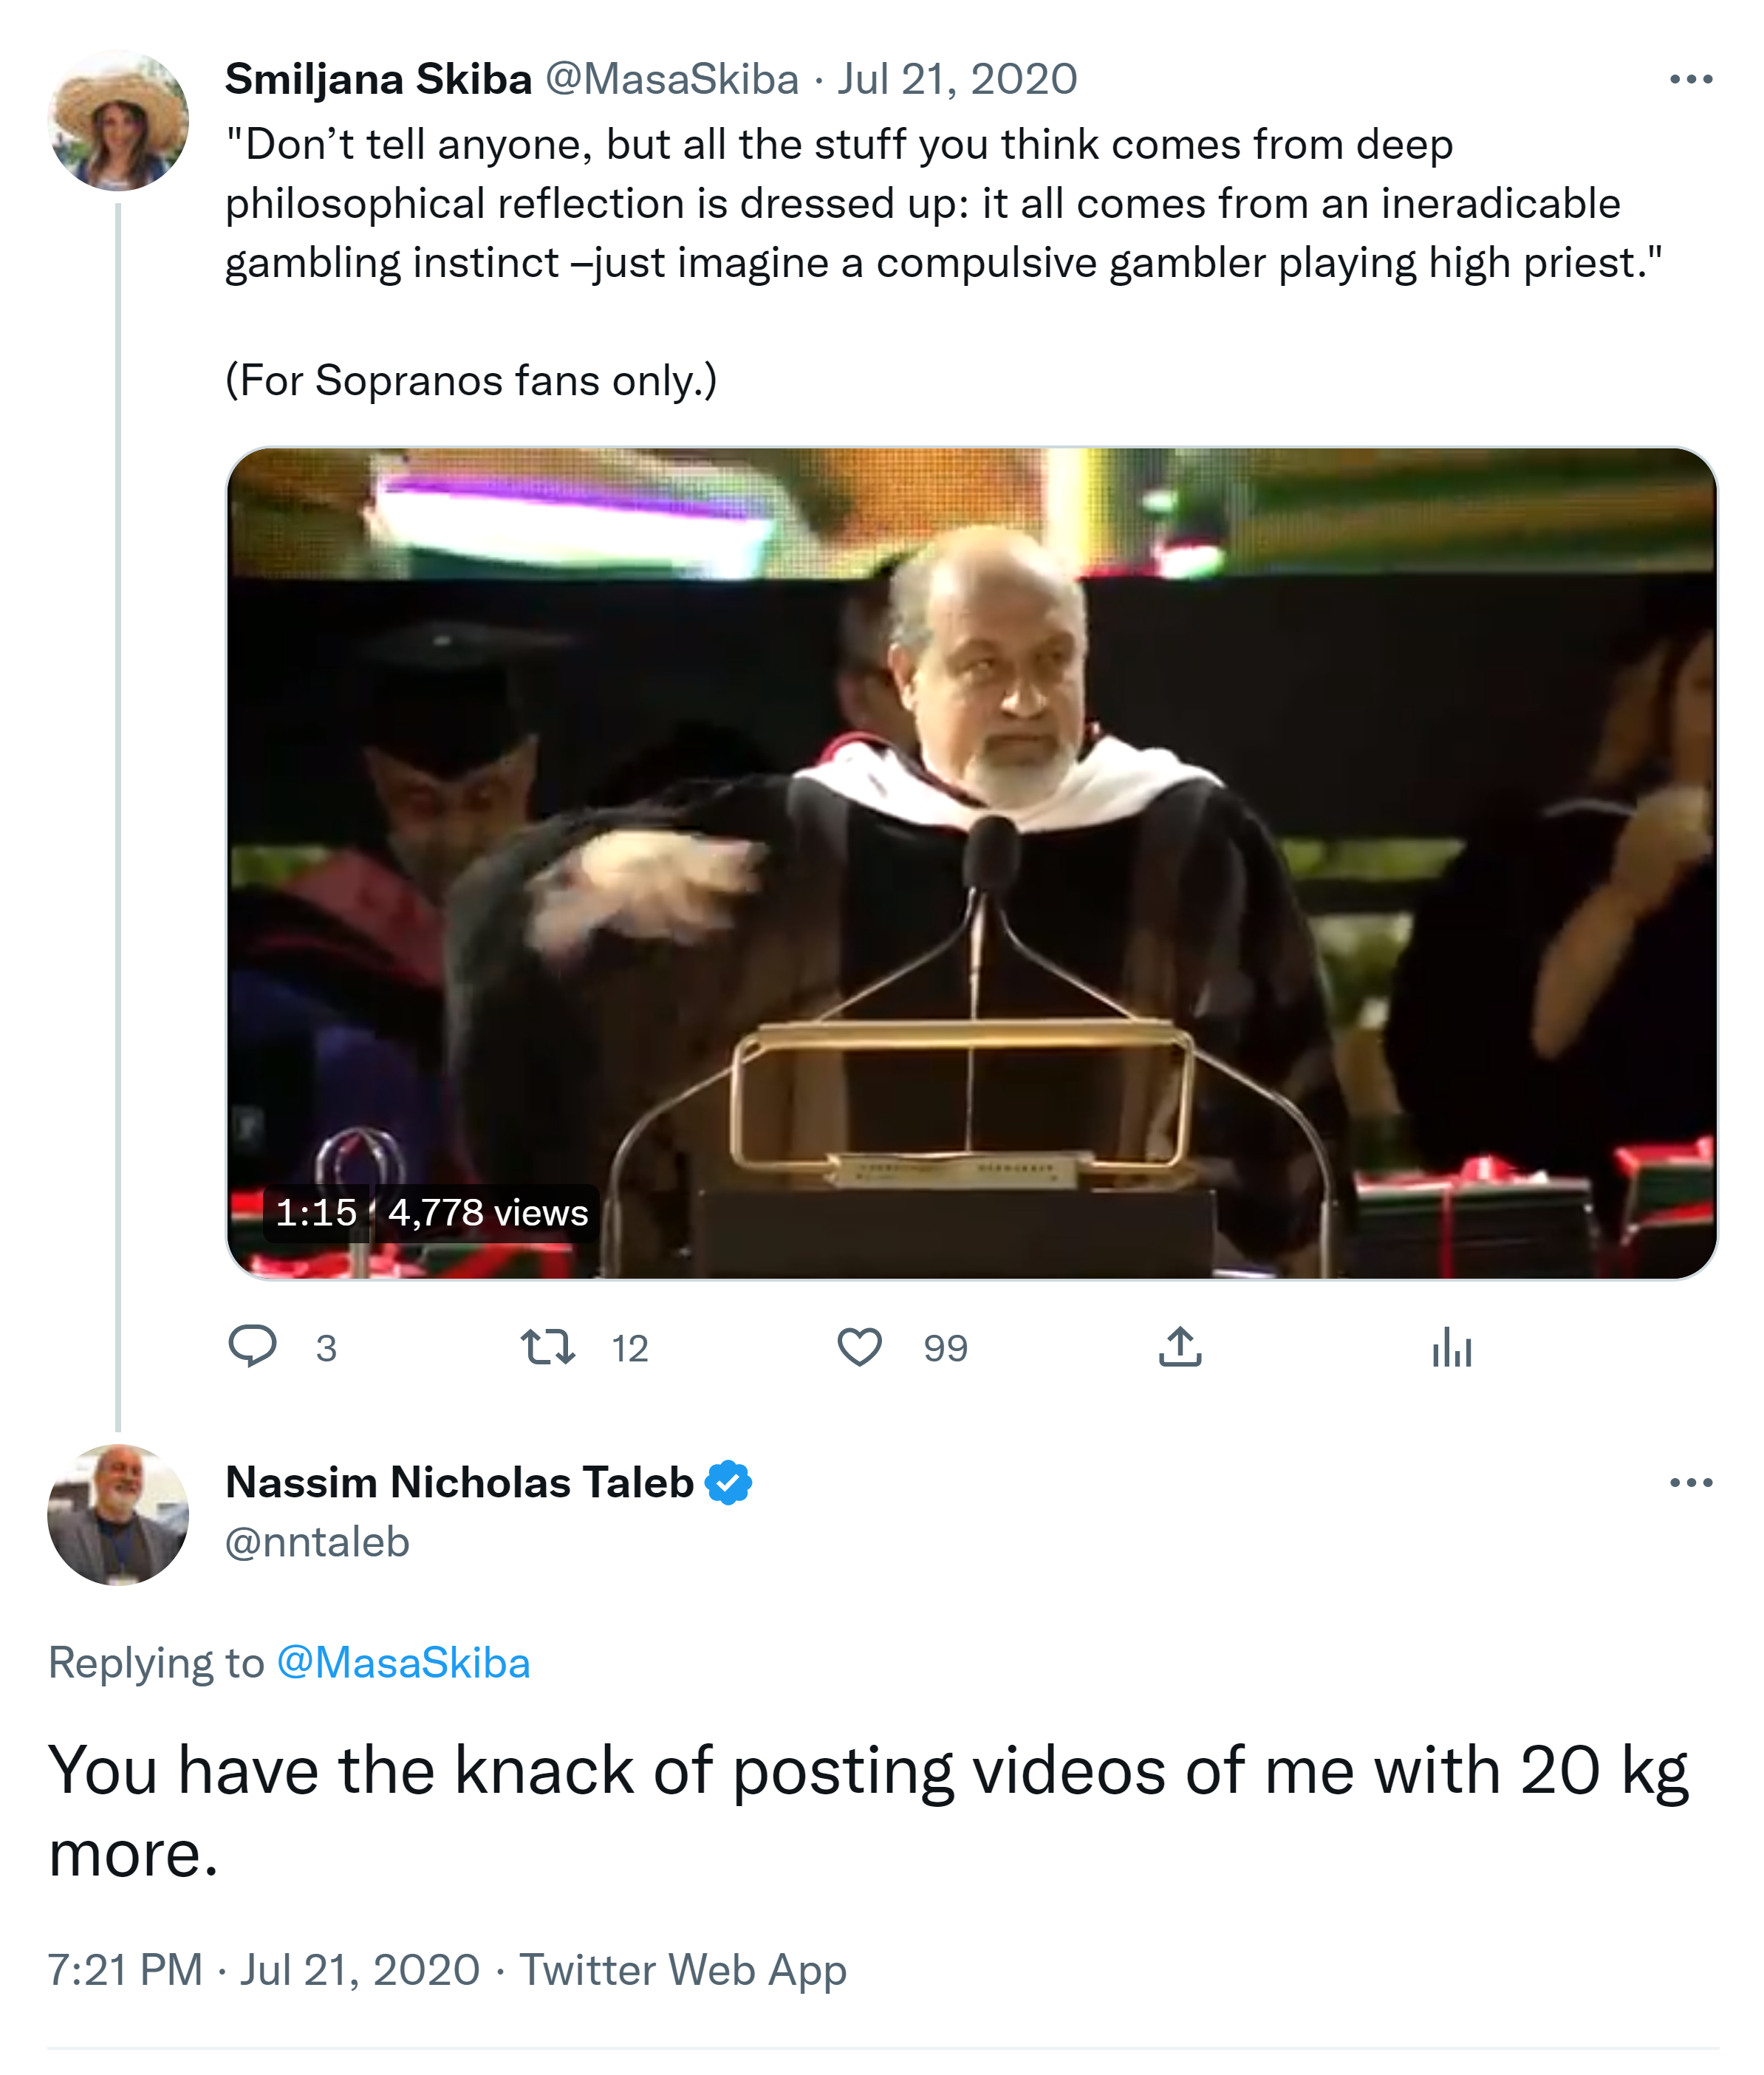This screenshot has height=2075, width=1764.
Task: Click the Twitter Web App source label
Action: point(682,1969)
